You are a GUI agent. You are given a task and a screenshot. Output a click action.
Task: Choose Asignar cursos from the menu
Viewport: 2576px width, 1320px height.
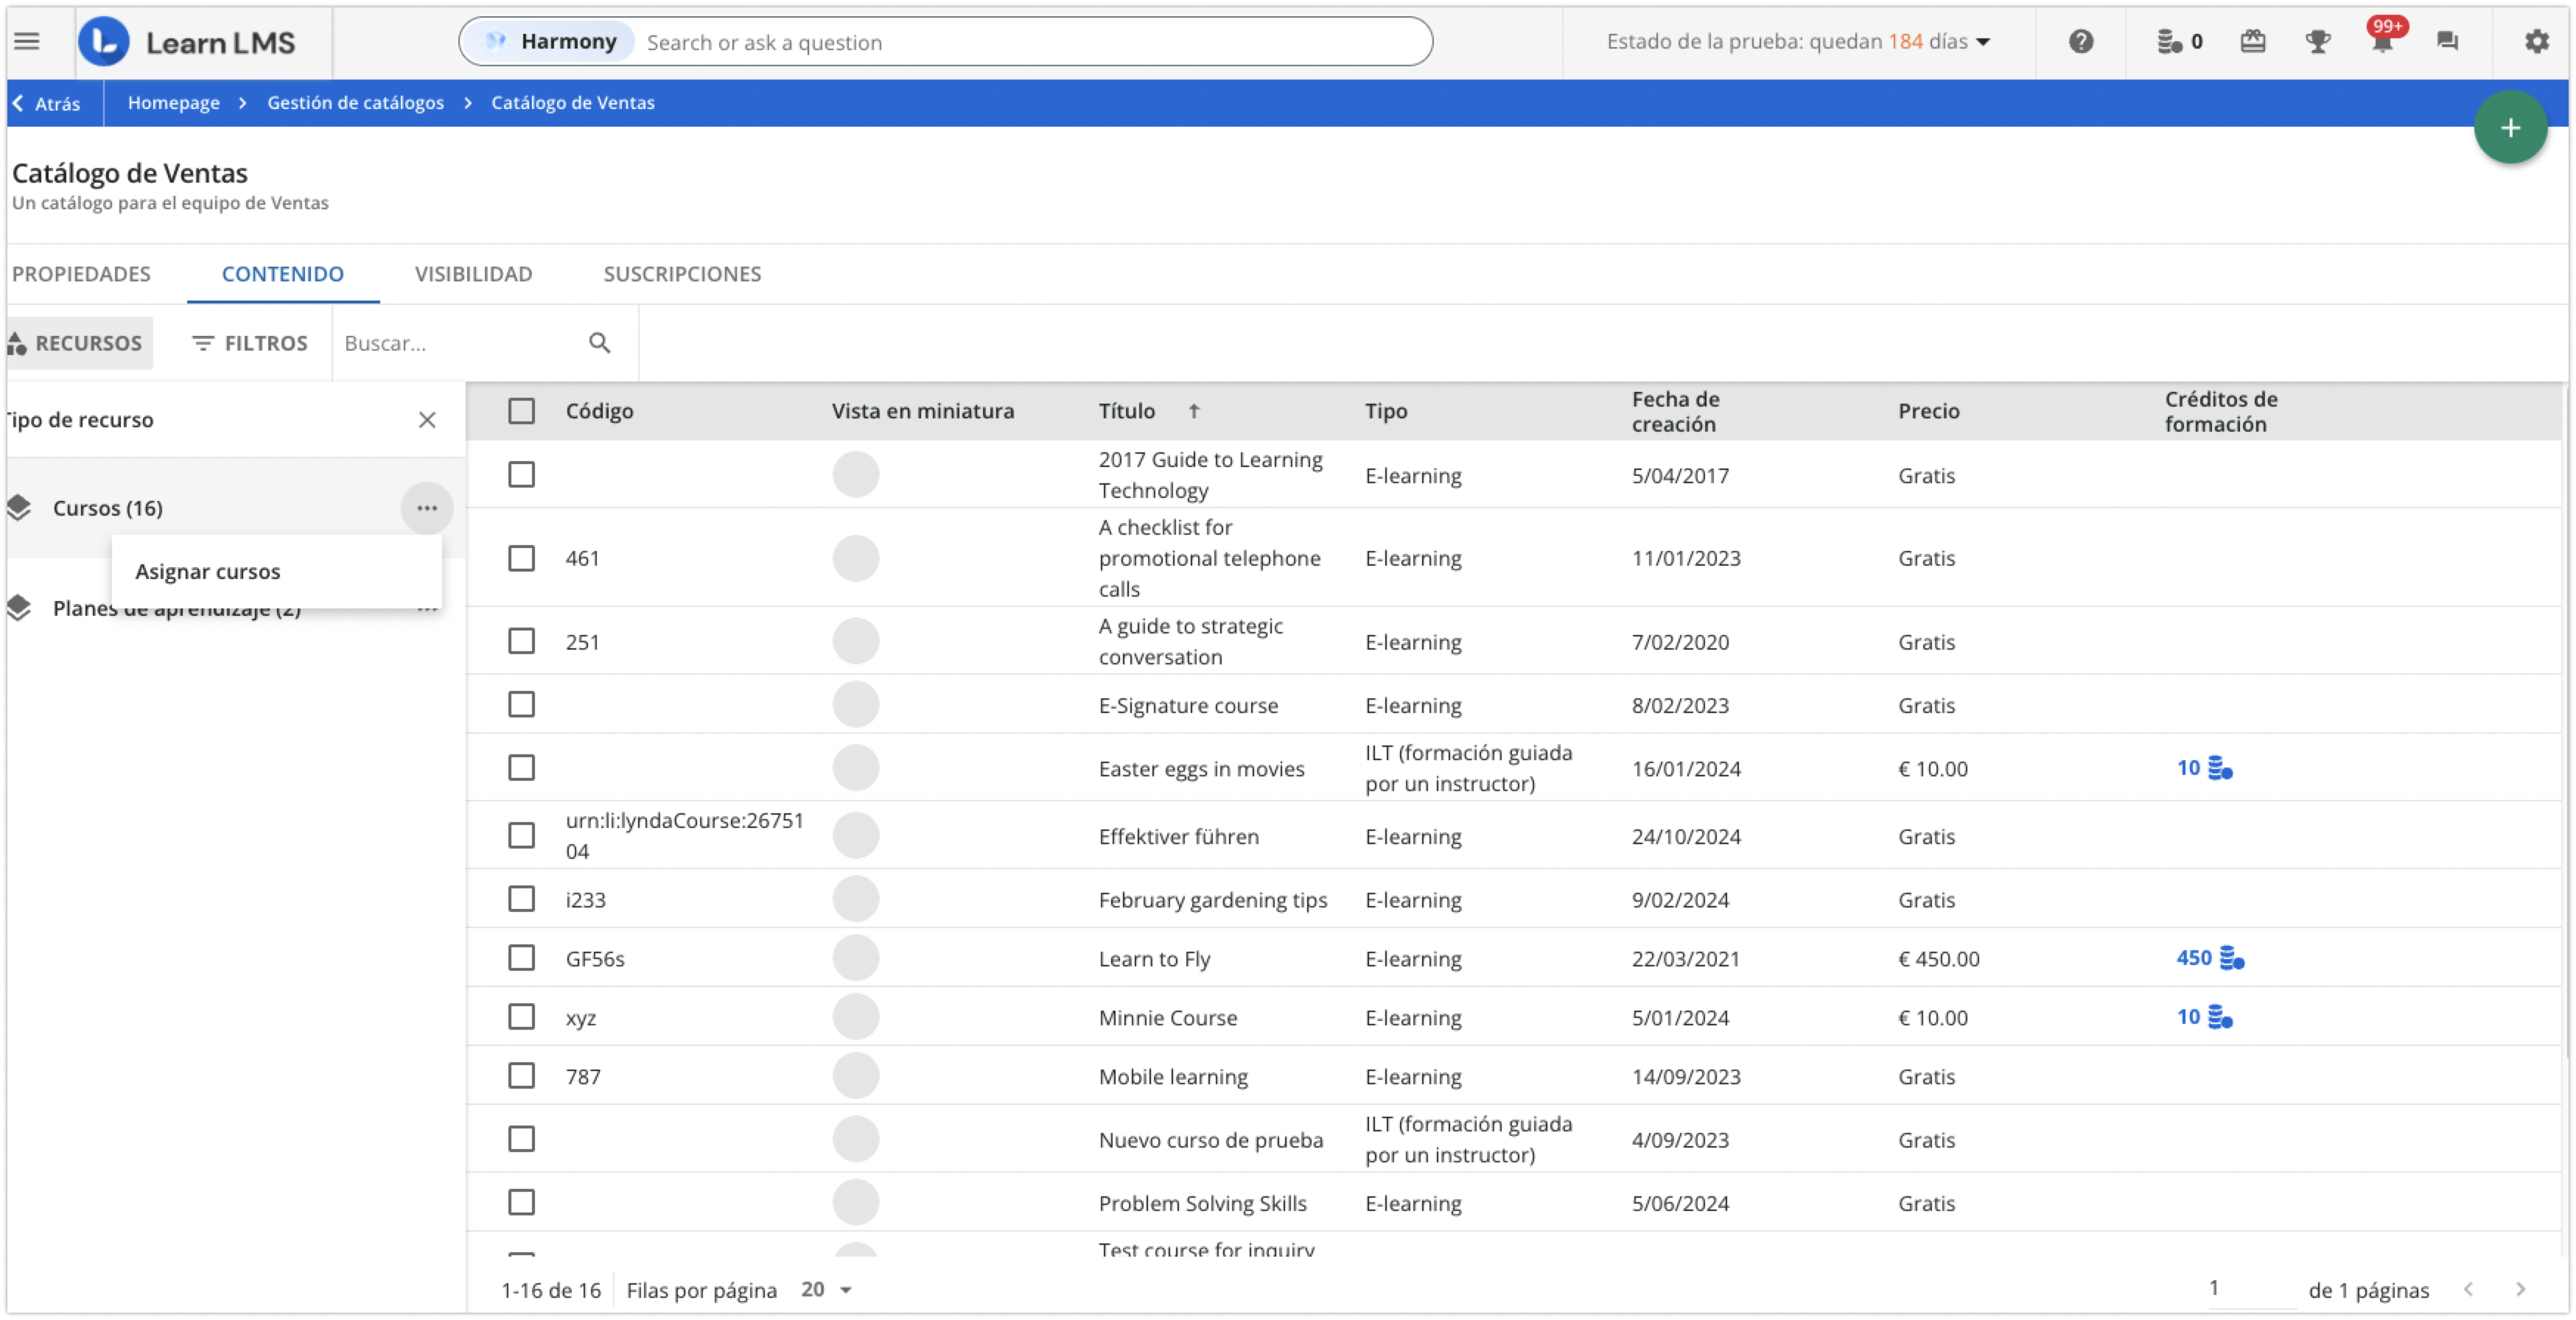pos(208,571)
